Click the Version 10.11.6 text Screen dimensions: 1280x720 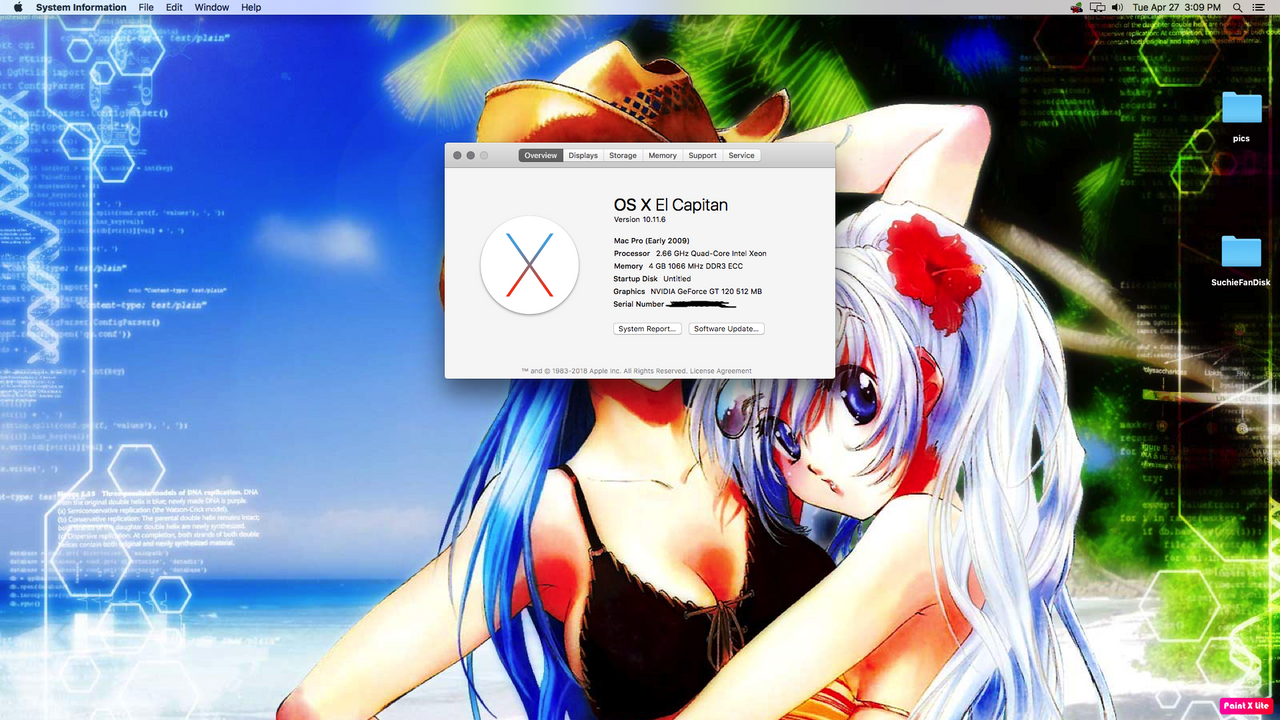click(x=640, y=219)
